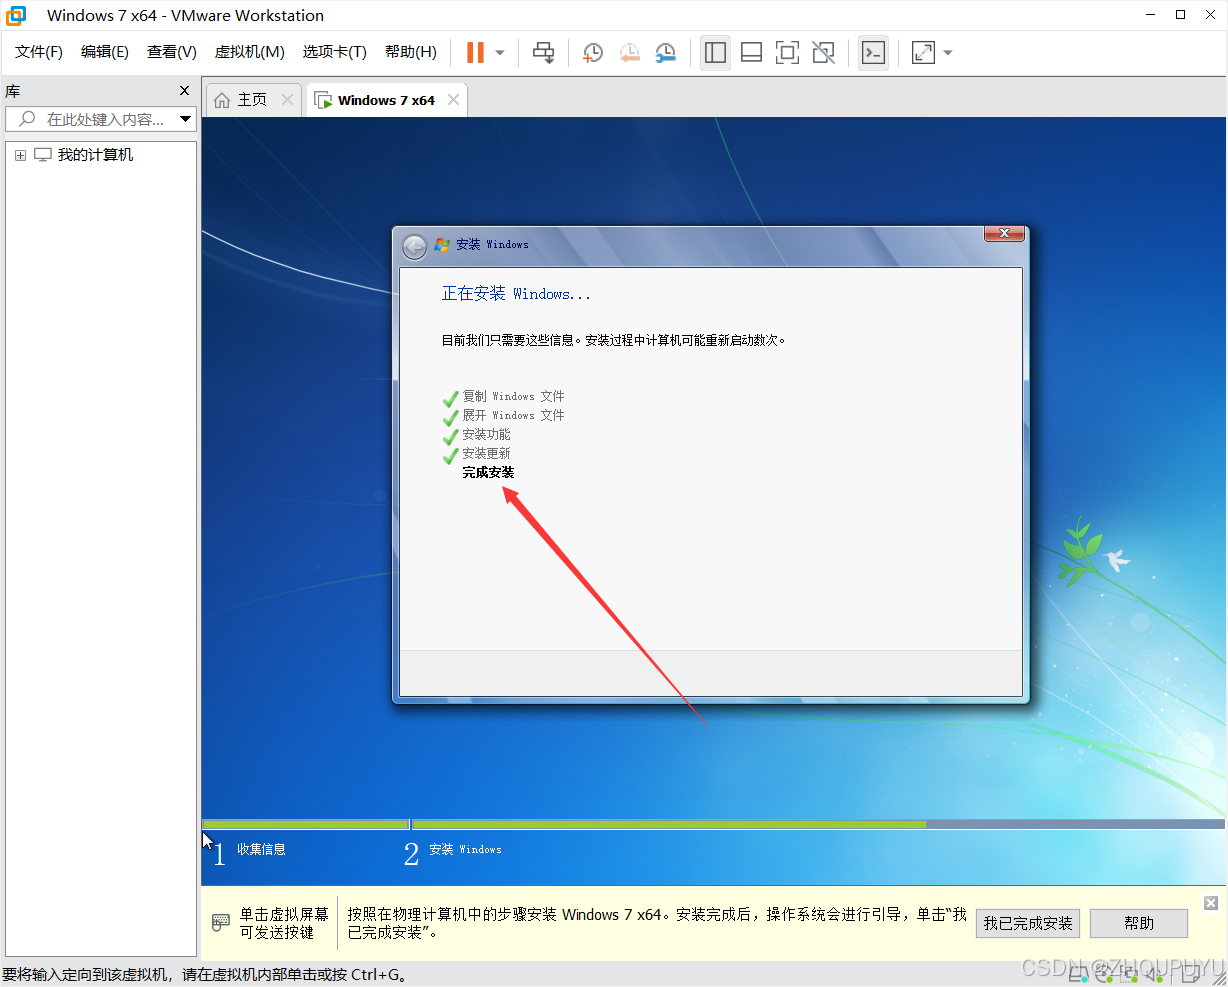
Task: Open the 帮助(H) menu
Action: 411,52
